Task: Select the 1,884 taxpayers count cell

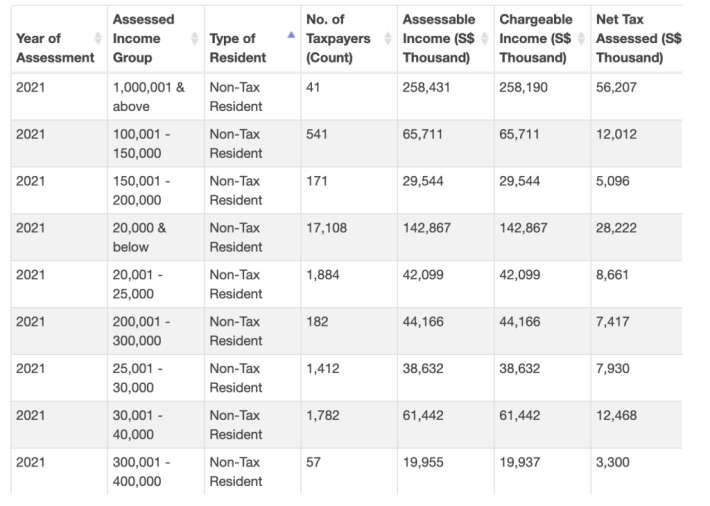Action: 323,275
